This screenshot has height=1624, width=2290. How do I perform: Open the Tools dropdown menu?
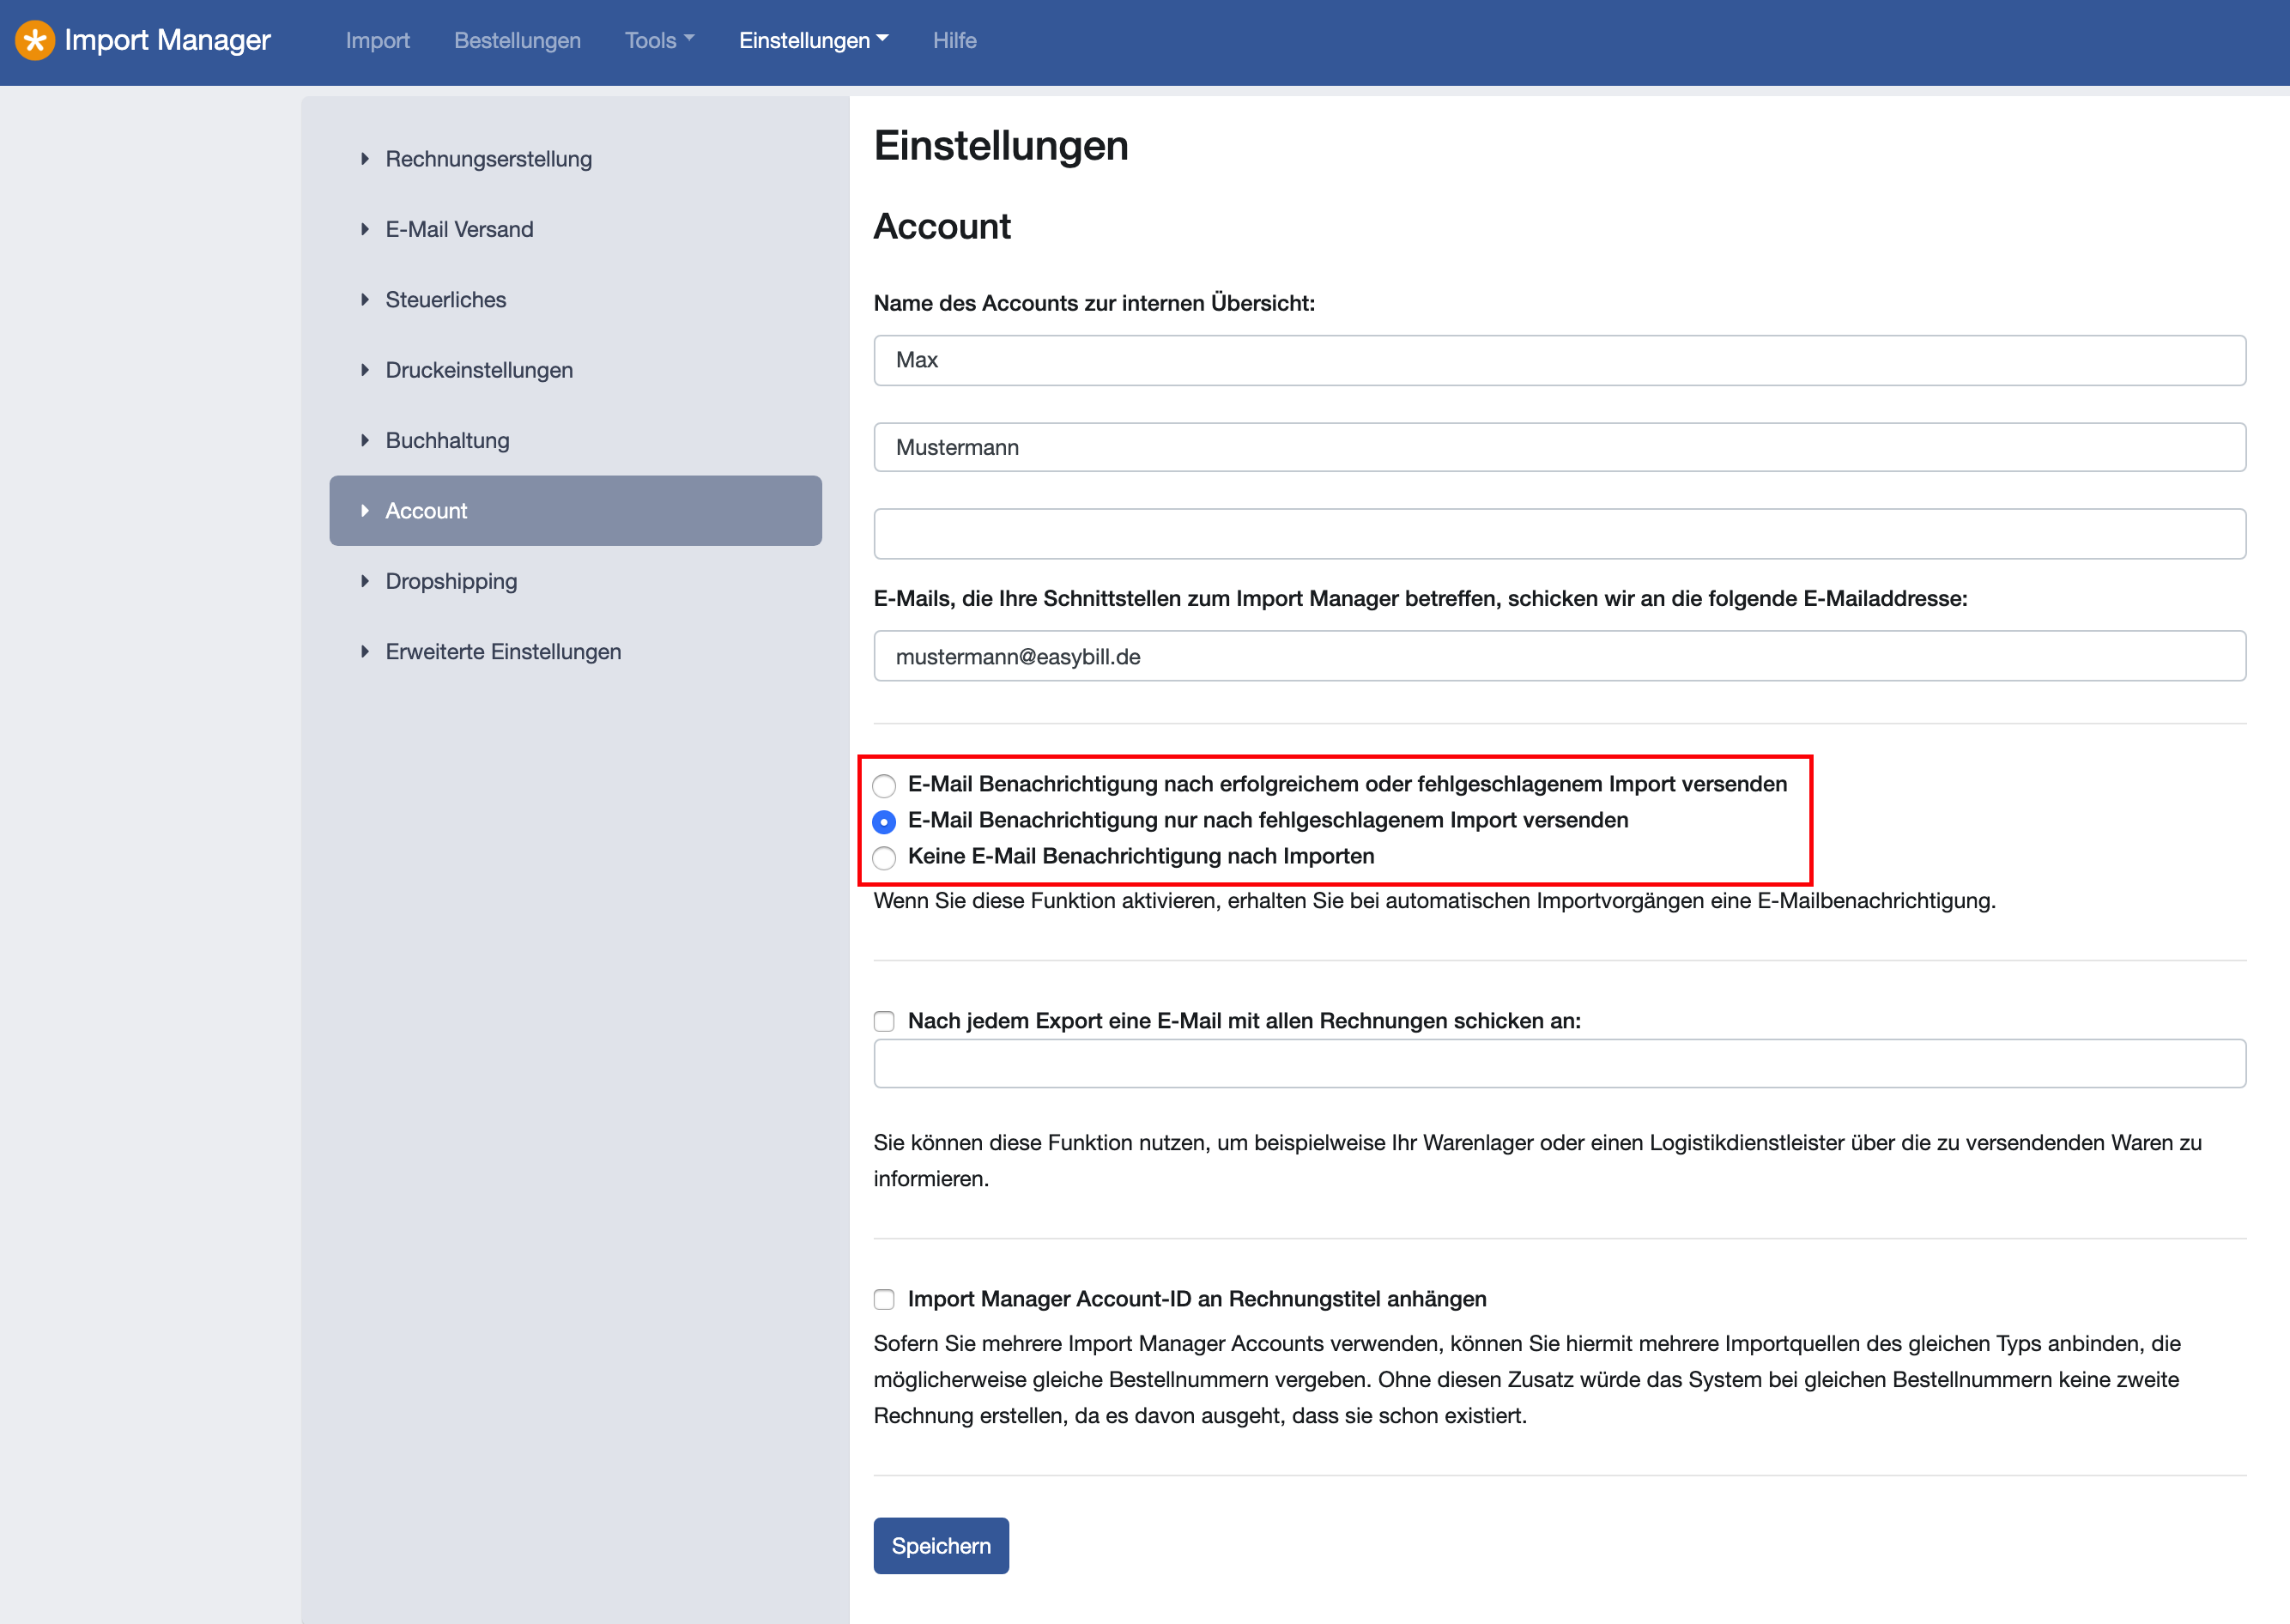tap(659, 41)
